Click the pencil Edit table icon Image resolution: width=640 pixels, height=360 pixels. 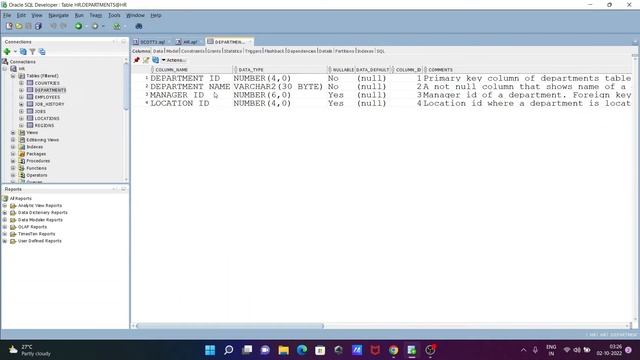146,60
